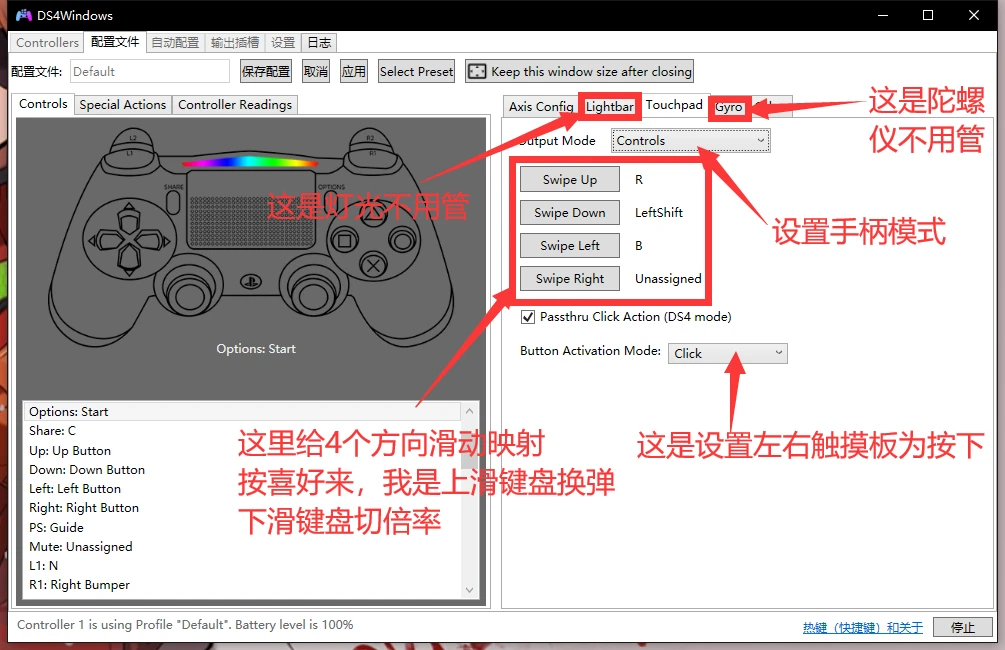Click the Swipe Down button

point(570,212)
